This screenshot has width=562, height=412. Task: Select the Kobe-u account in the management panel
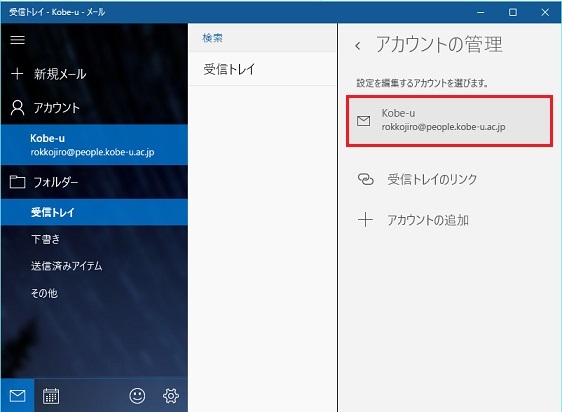[449, 121]
